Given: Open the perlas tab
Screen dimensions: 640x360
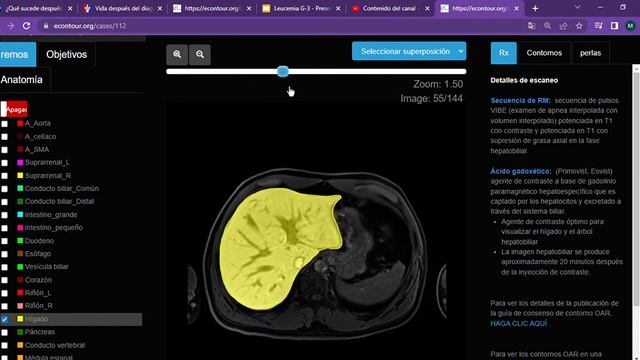Looking at the screenshot, I should tap(590, 53).
